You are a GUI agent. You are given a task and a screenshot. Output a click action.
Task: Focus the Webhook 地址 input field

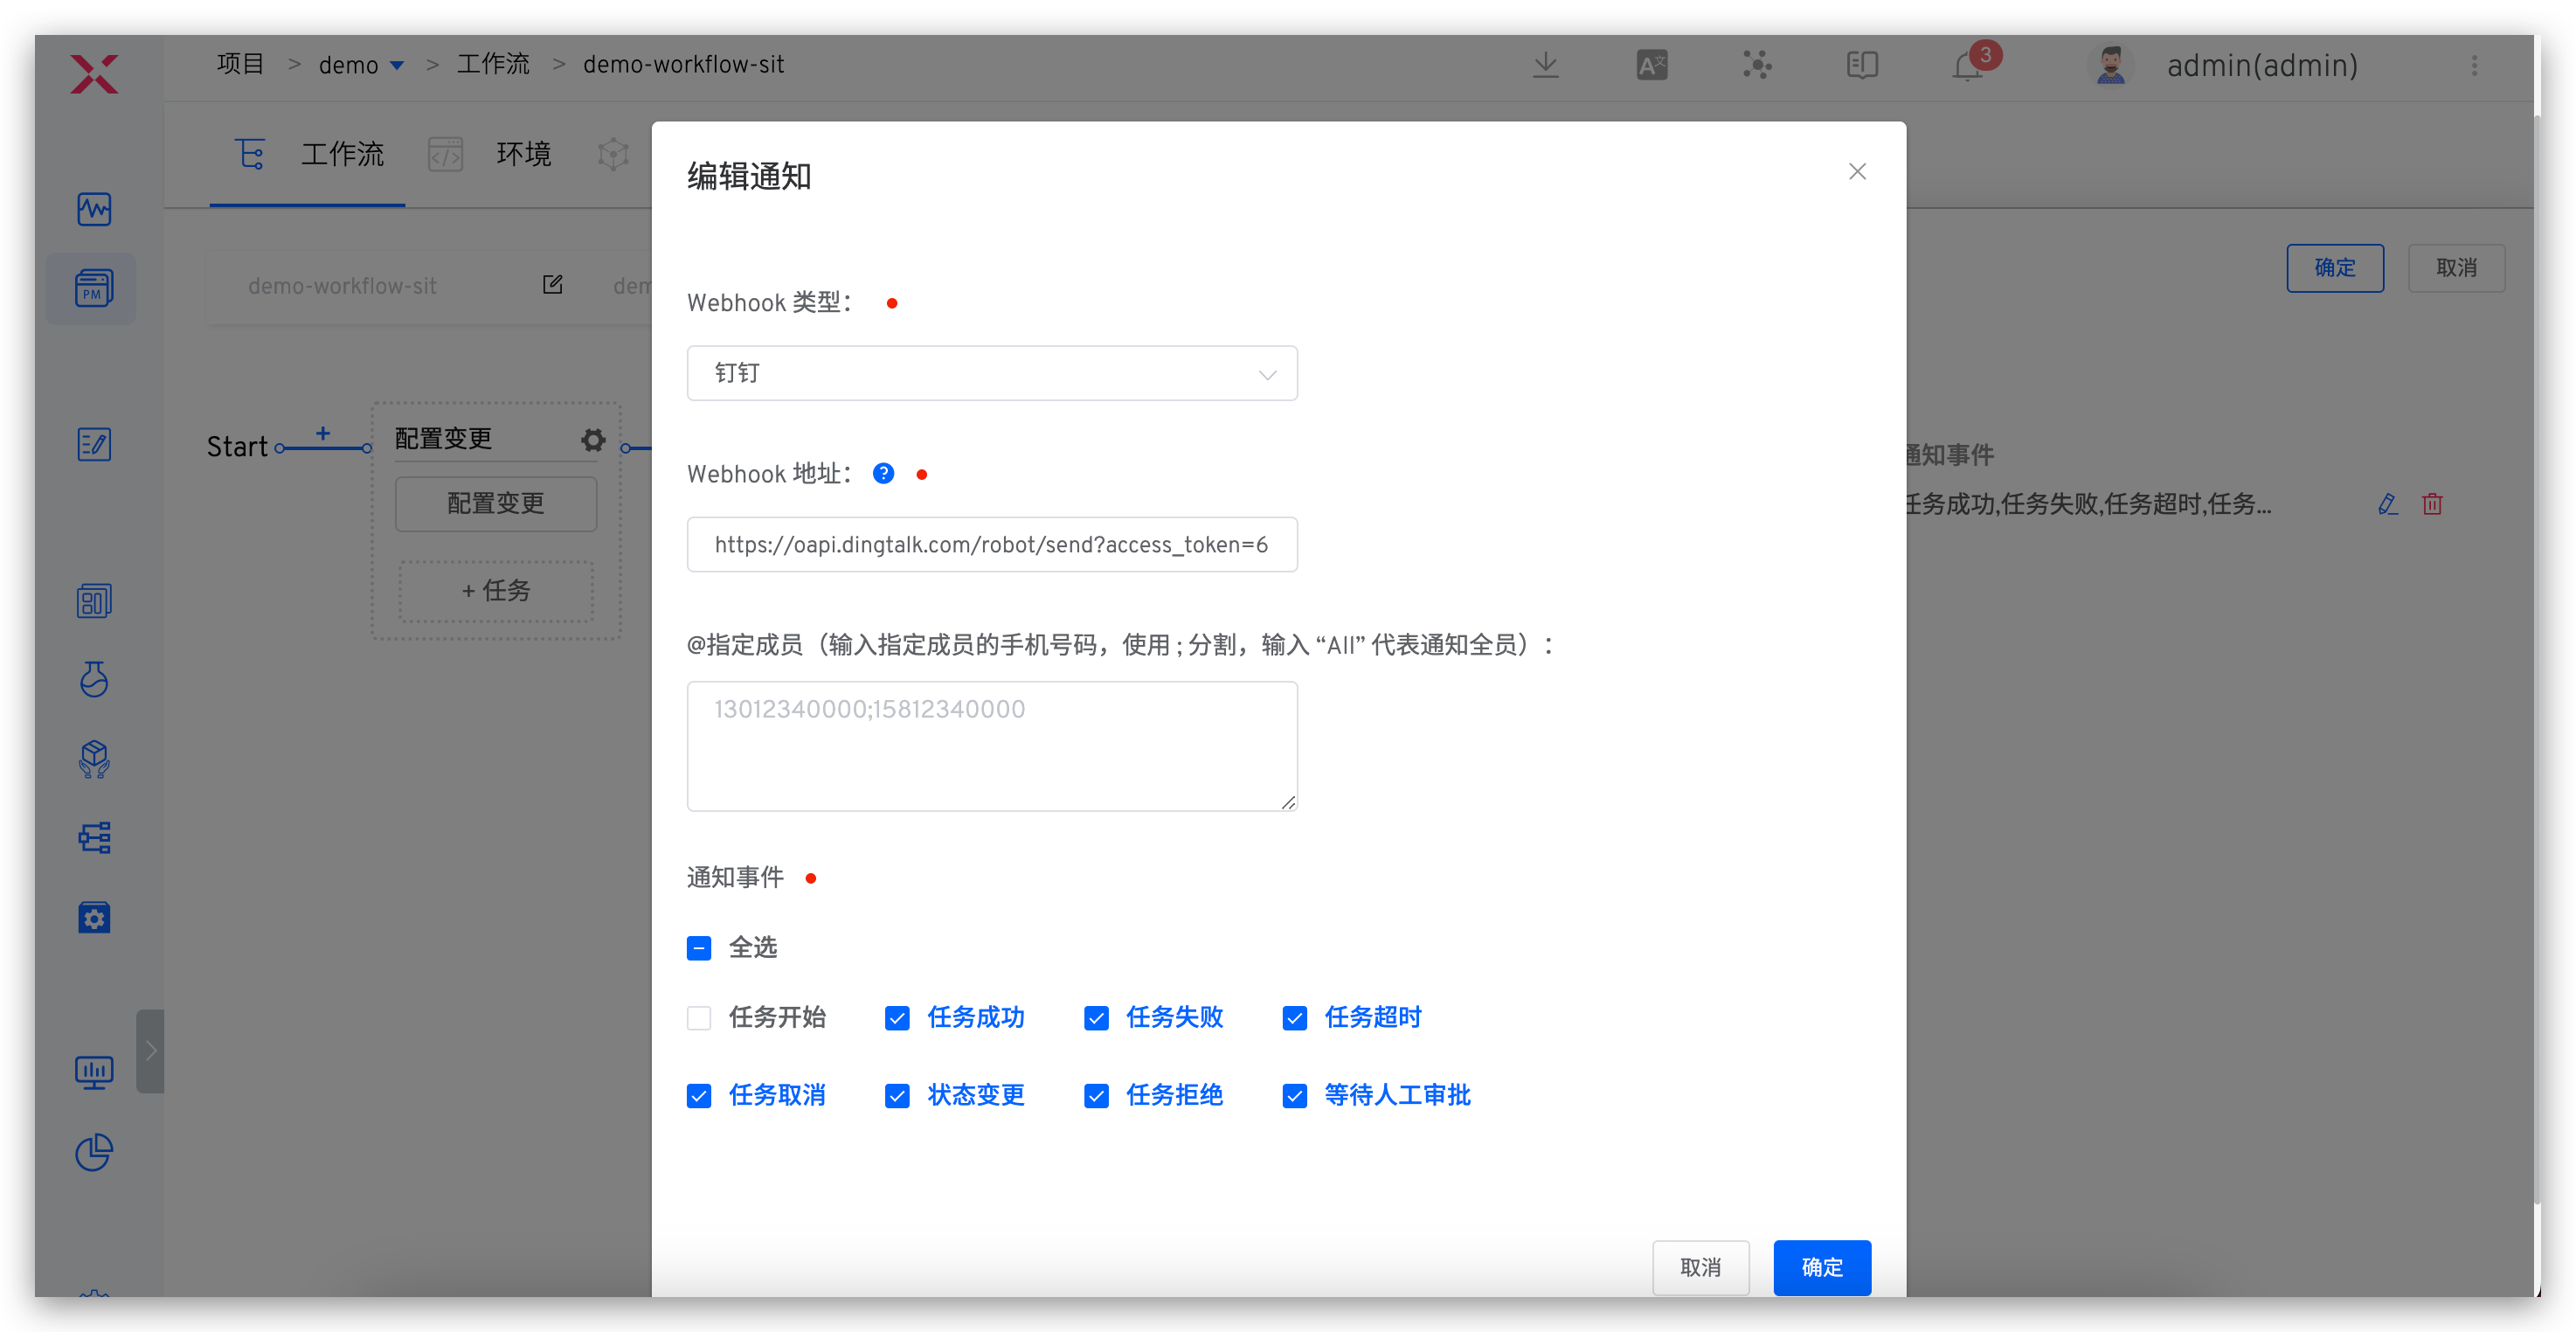[x=992, y=544]
